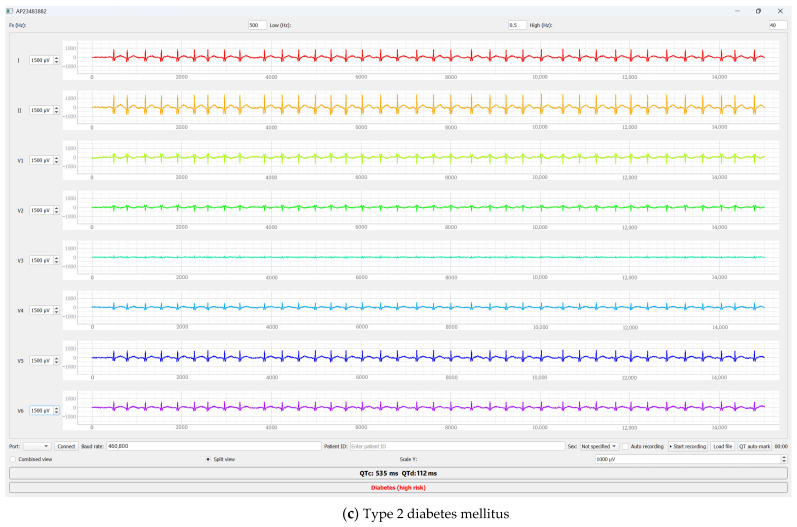Adjust lead V2 amplitude spinner arrows
797x527 pixels.
click(x=56, y=210)
